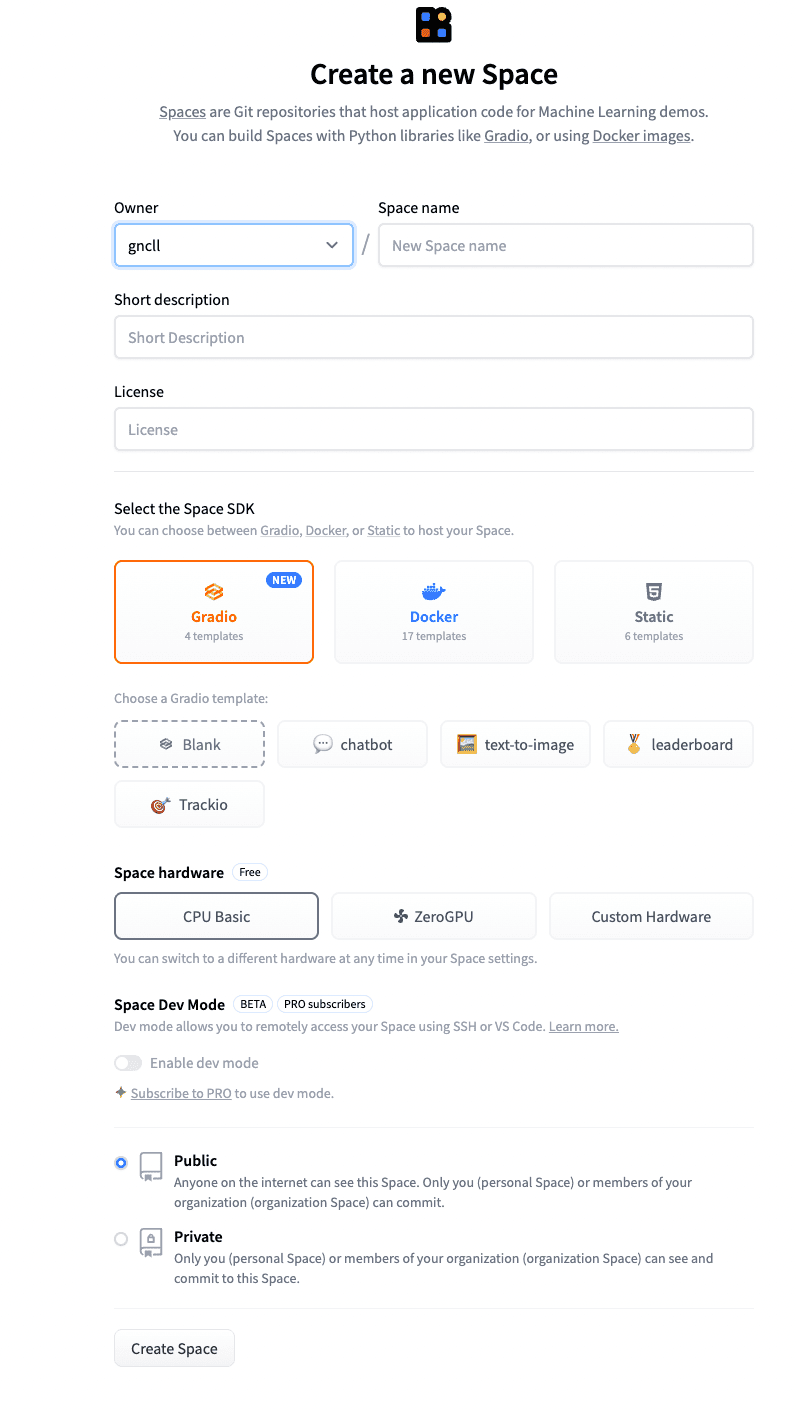Select the Public visibility radio button
The image size is (796, 1410).
(121, 1163)
